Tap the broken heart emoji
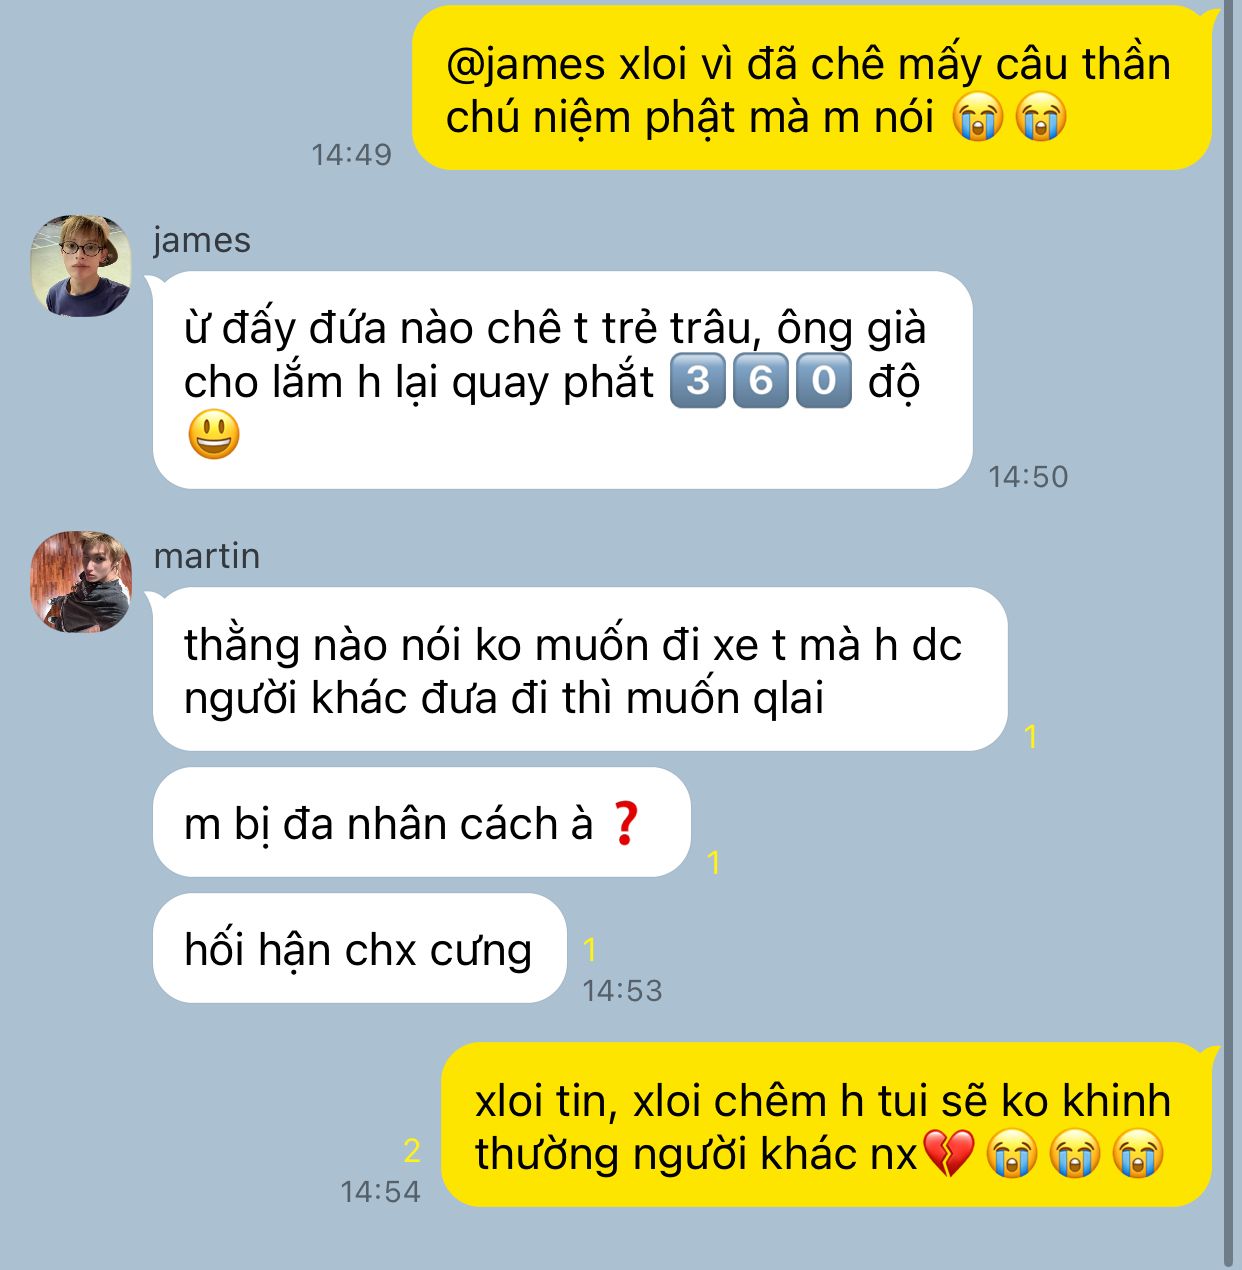This screenshot has width=1242, height=1270. point(947,1154)
